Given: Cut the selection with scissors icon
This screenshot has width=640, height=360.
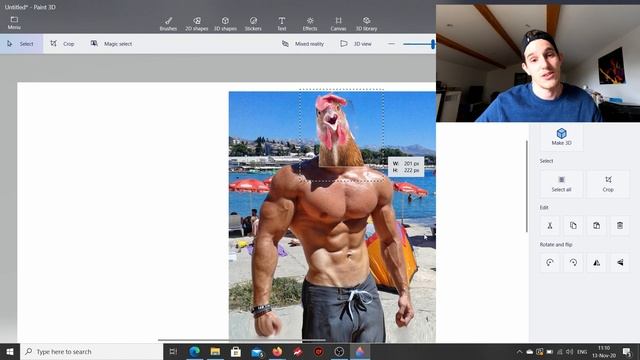Looking at the screenshot, I should click(x=550, y=225).
